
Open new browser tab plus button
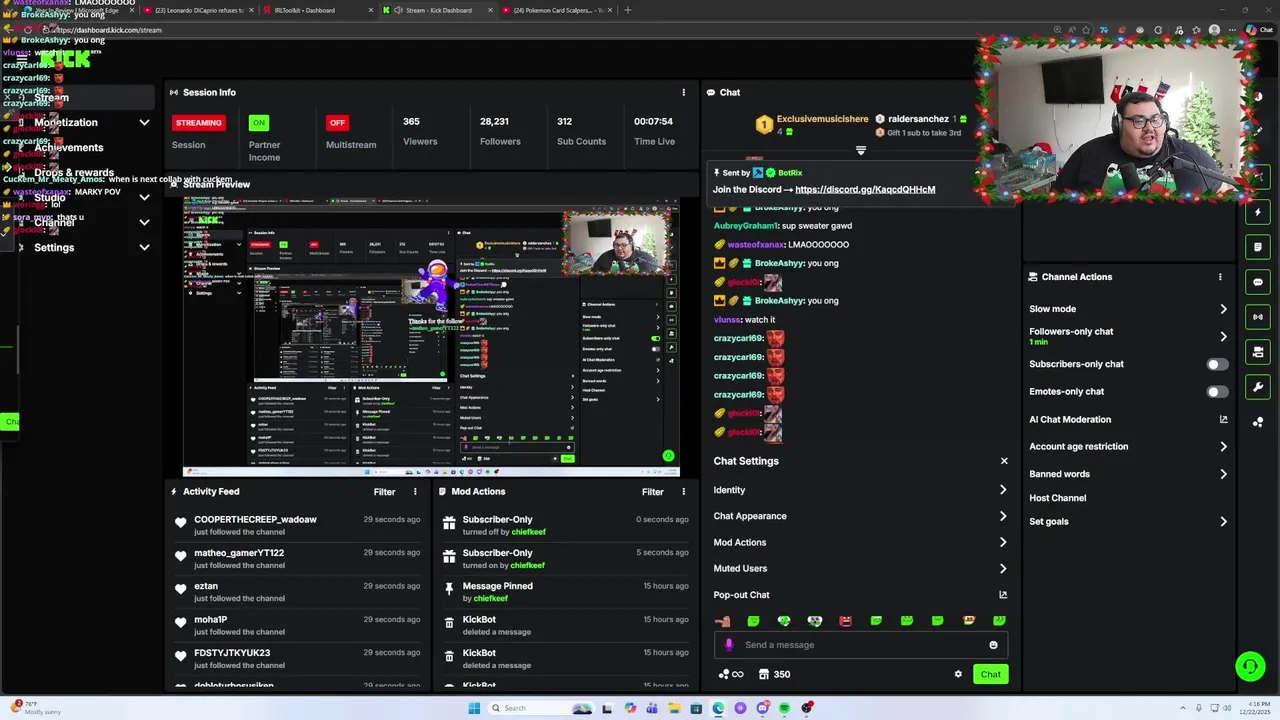point(627,10)
